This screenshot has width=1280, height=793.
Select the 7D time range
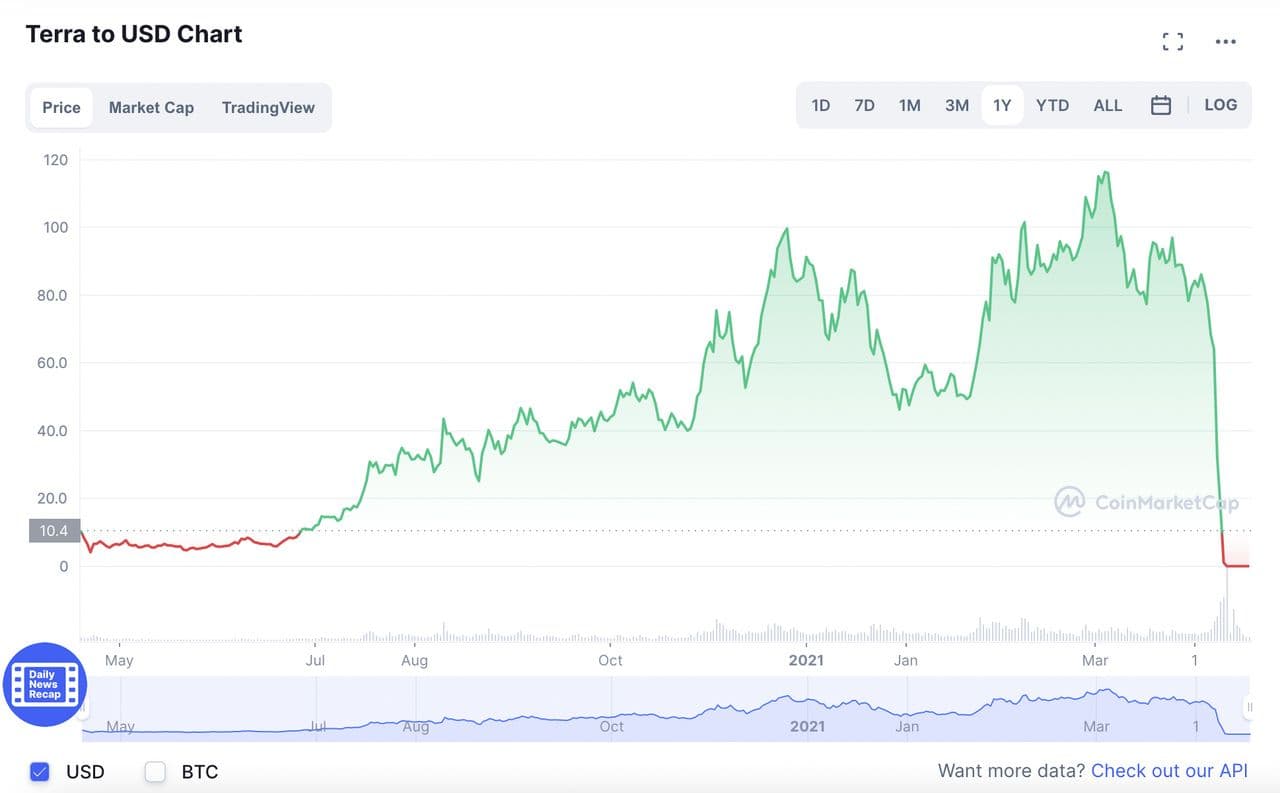(864, 105)
